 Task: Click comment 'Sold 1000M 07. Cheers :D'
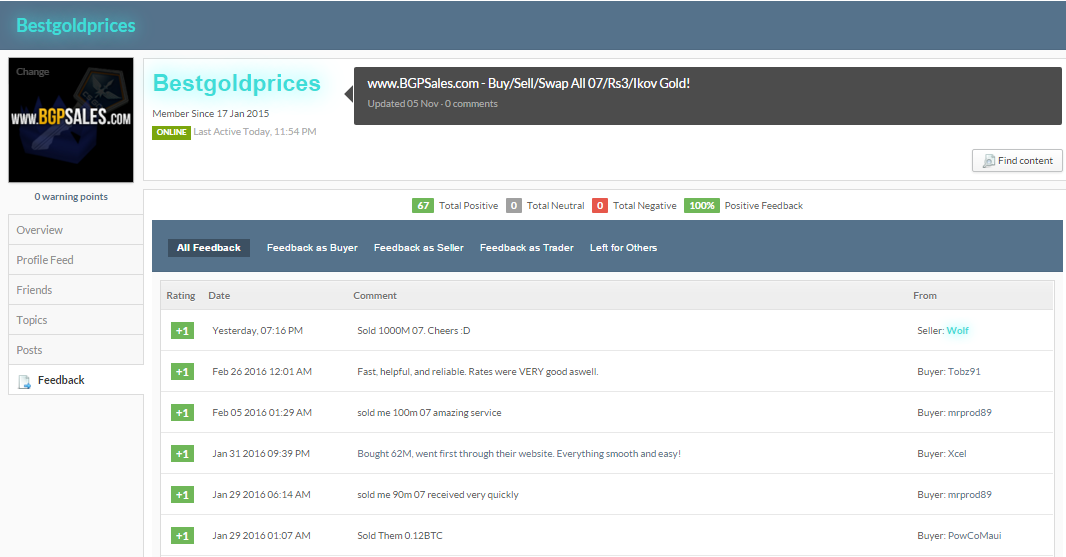[413, 331]
